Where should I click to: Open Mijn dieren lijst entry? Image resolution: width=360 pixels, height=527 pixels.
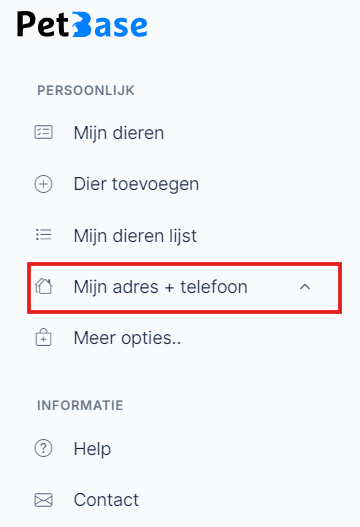(x=135, y=236)
